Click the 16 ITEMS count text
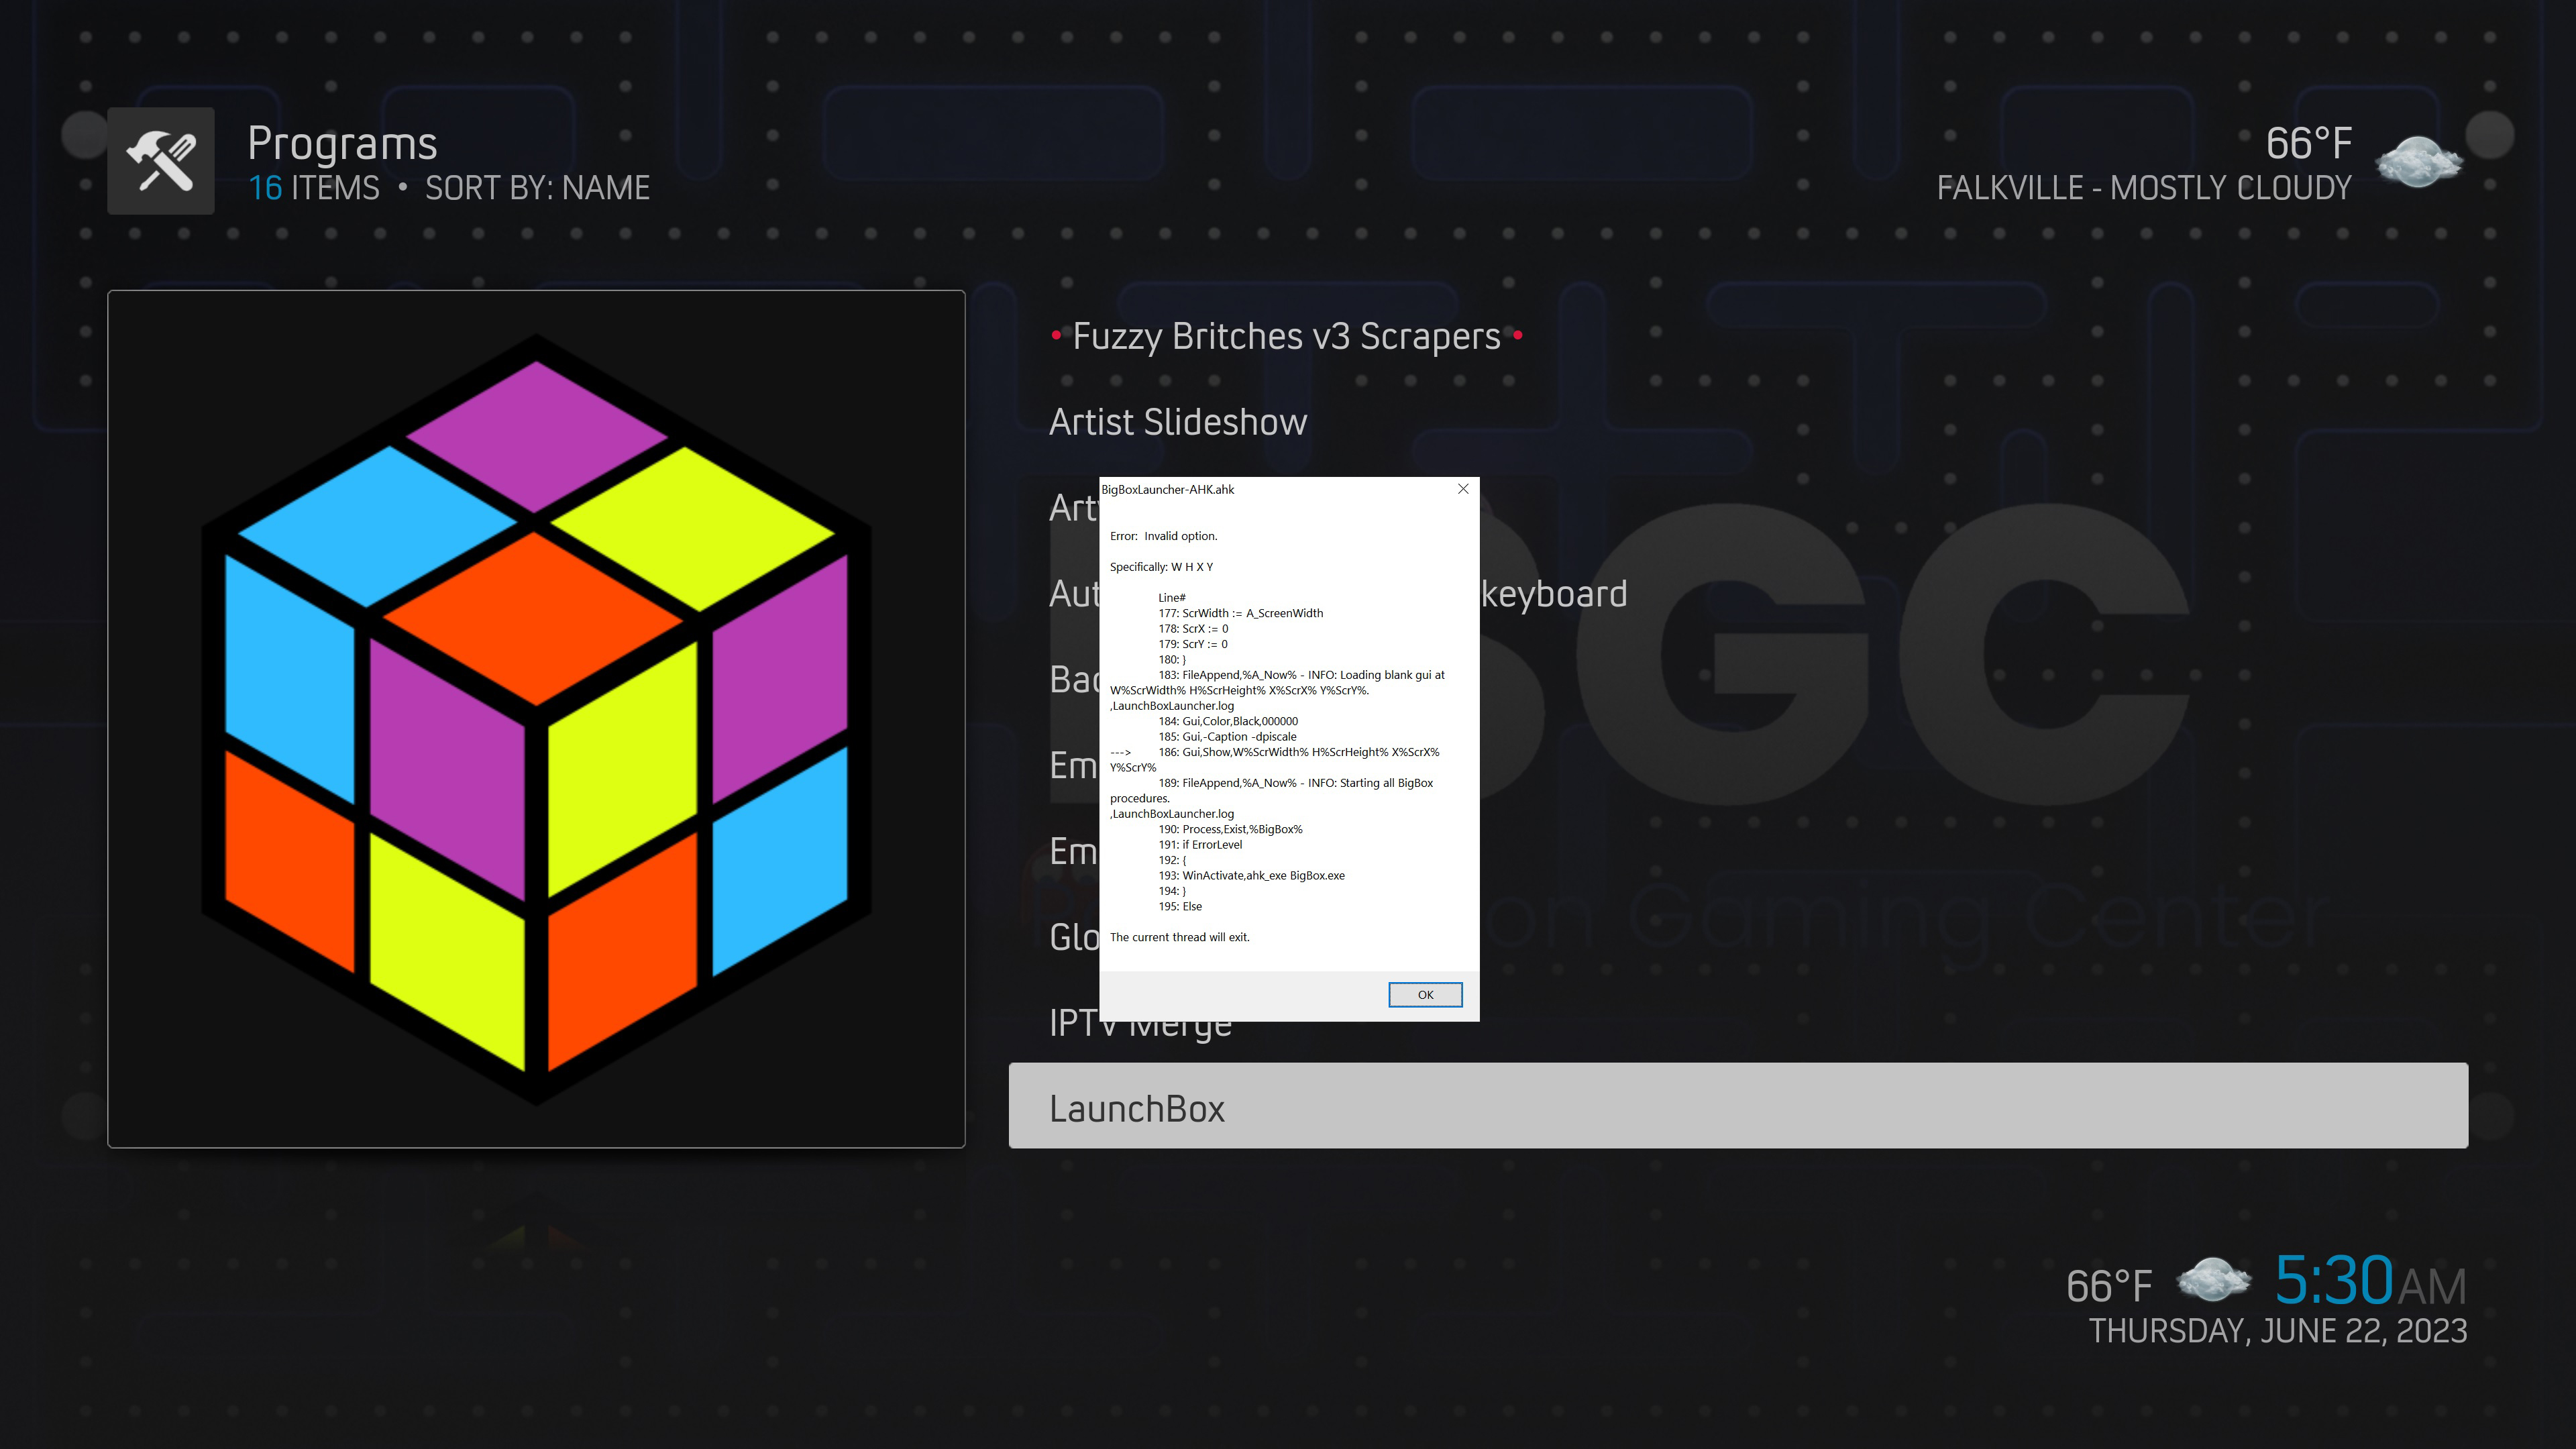Image resolution: width=2576 pixels, height=1449 pixels. pyautogui.click(x=314, y=188)
